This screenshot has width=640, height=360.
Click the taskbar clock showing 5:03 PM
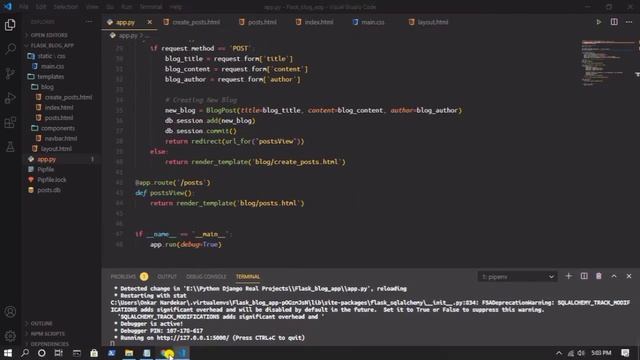(601, 353)
